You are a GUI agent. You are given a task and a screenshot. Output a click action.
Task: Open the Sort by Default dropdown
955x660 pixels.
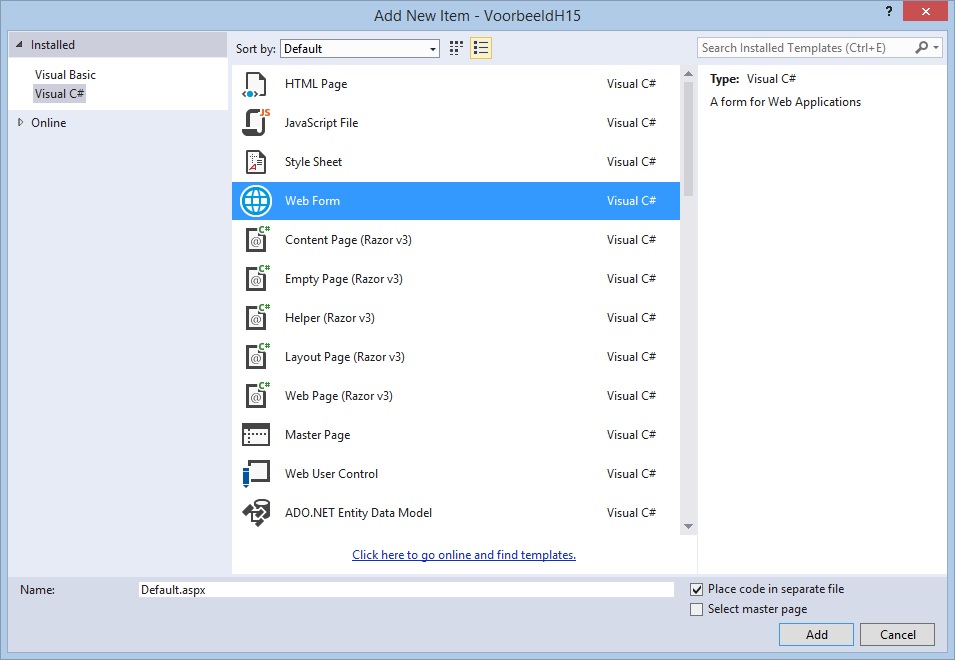click(360, 49)
